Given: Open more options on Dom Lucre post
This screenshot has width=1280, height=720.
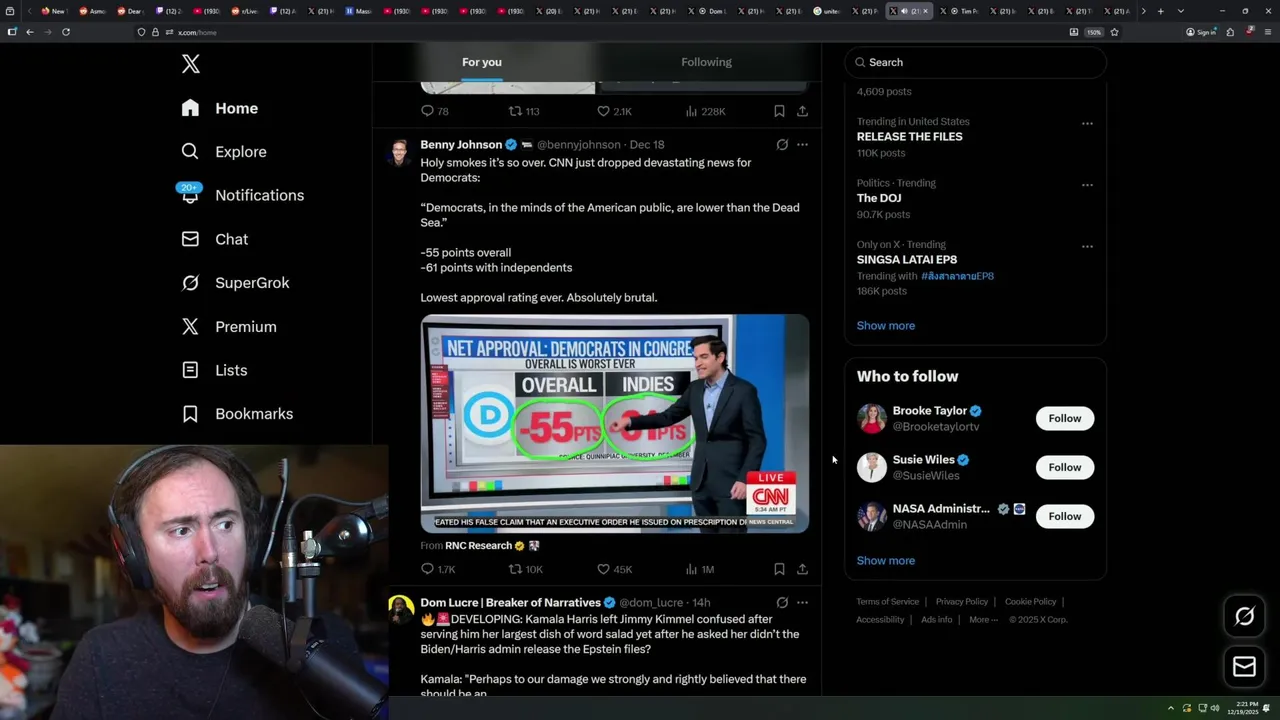Looking at the screenshot, I should click(802, 603).
